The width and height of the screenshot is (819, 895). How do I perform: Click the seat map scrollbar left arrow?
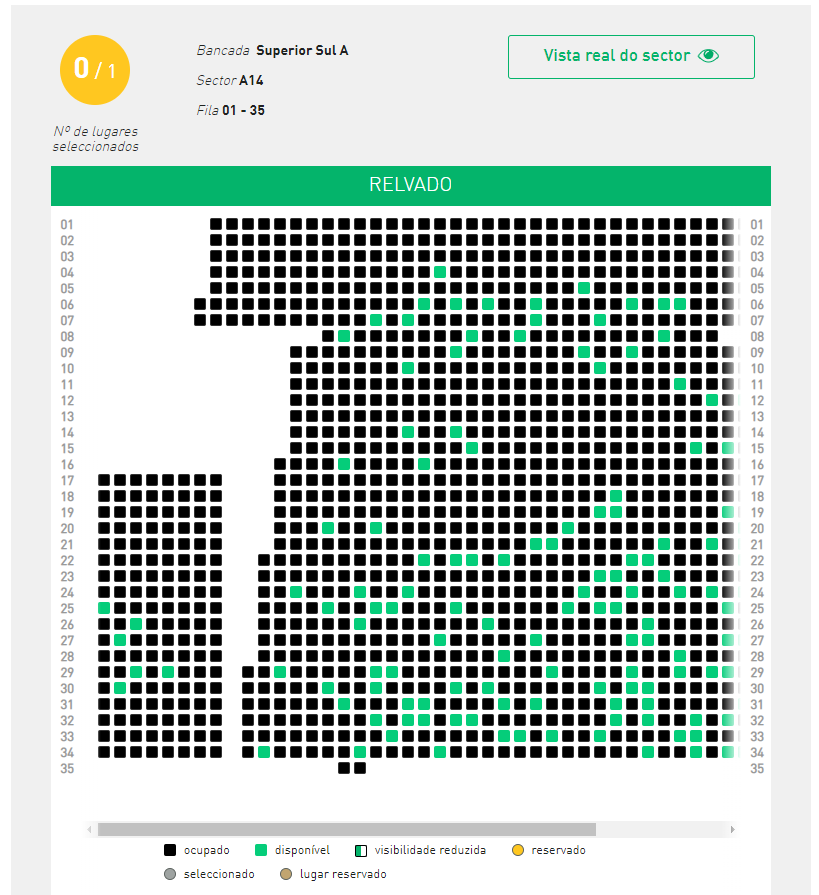(x=91, y=829)
